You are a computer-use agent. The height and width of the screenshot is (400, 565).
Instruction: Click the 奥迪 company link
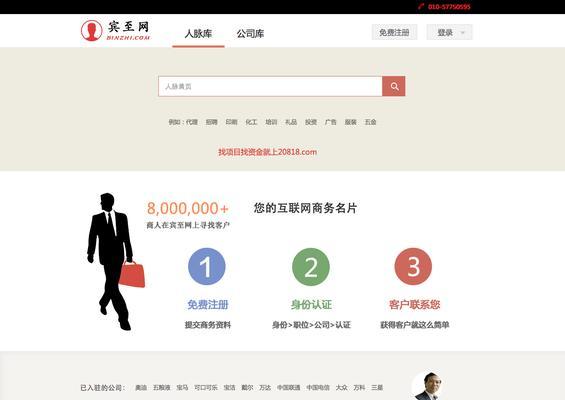tap(141, 387)
